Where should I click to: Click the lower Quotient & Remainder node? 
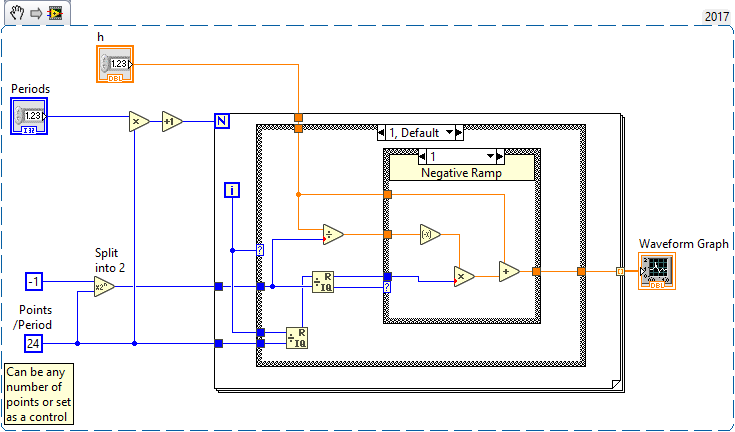pos(297,338)
